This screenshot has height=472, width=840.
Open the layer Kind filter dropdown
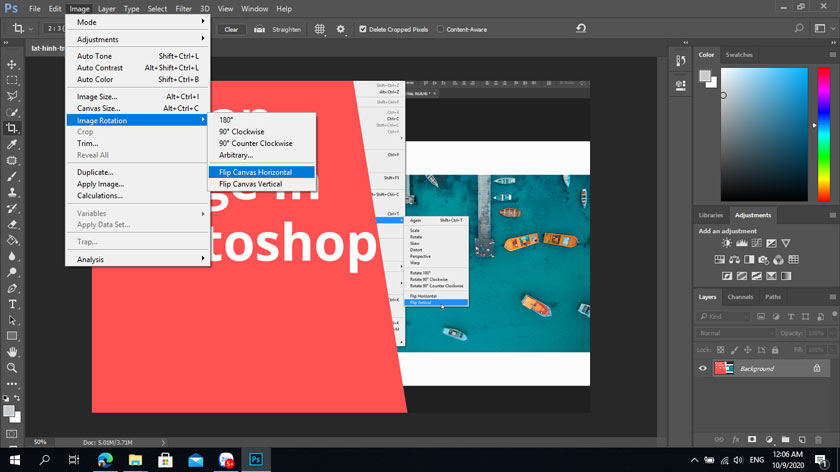[x=724, y=317]
